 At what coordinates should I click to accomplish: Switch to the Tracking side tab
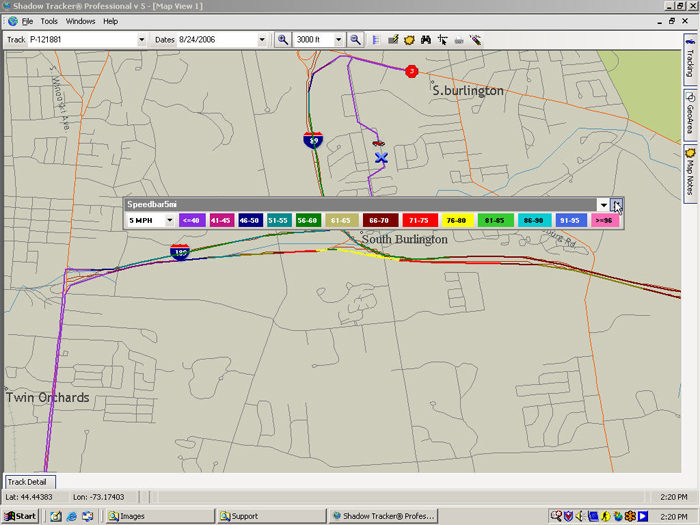coord(690,59)
